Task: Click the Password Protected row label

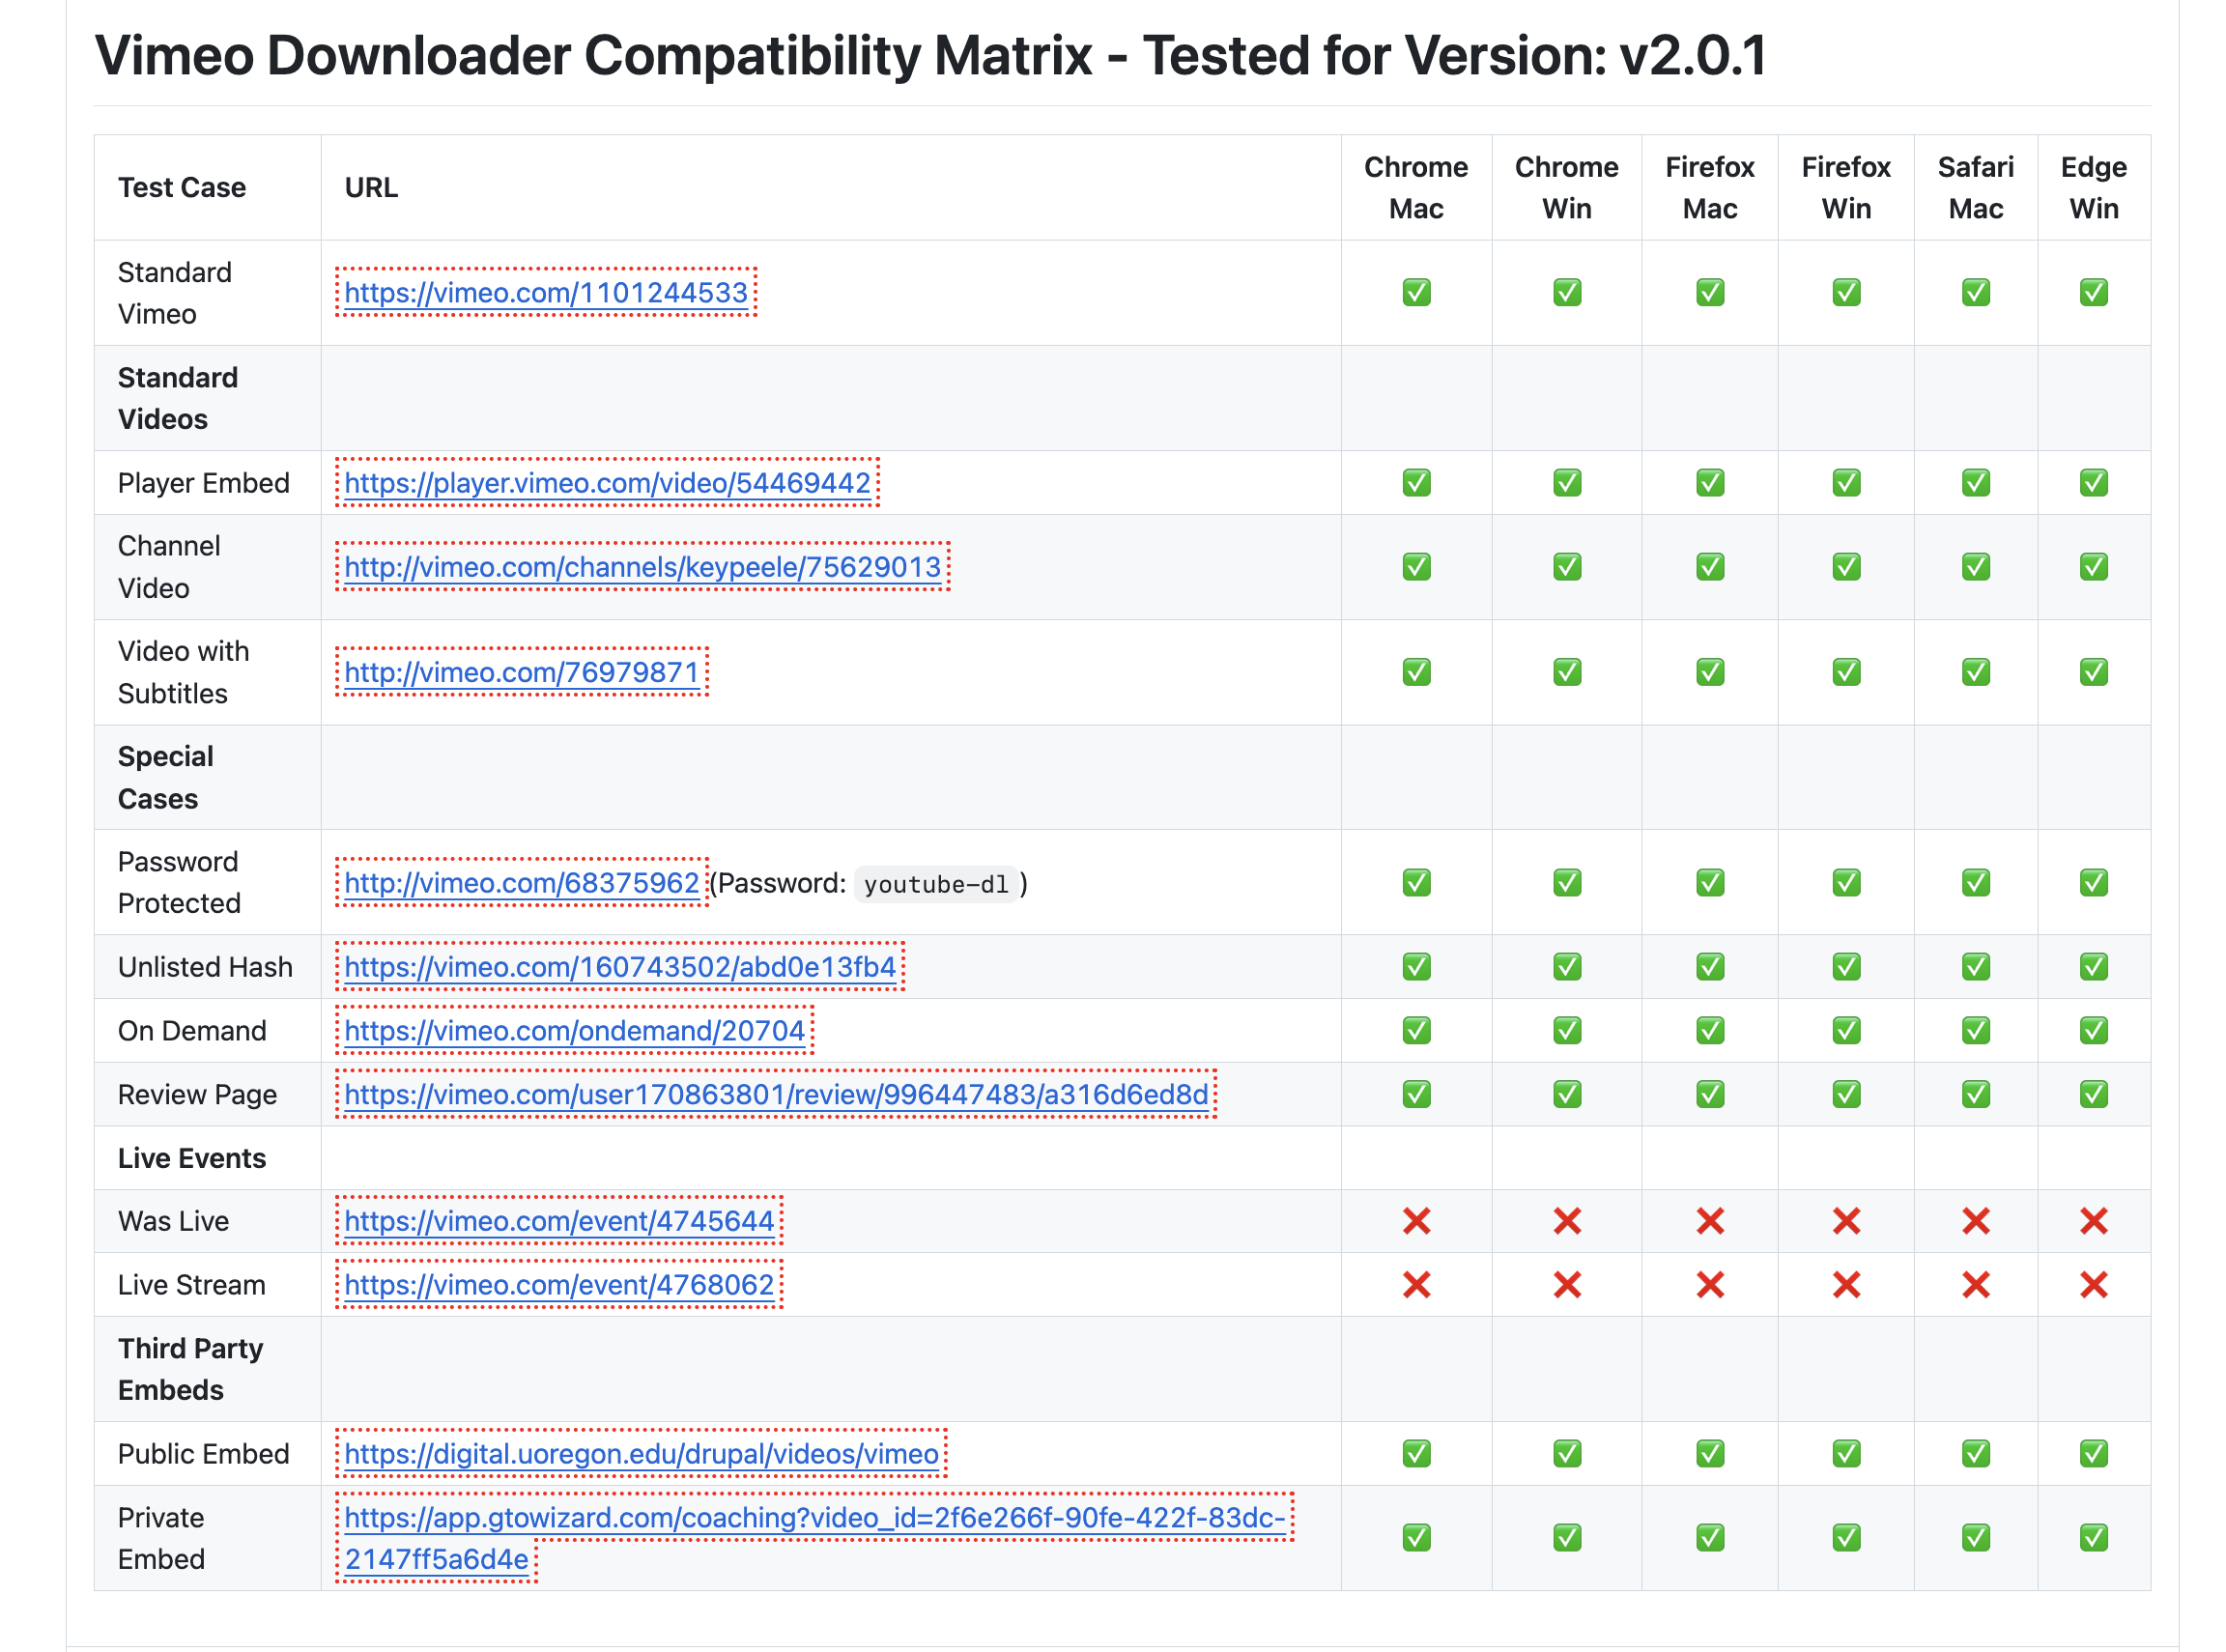Action: (179, 883)
